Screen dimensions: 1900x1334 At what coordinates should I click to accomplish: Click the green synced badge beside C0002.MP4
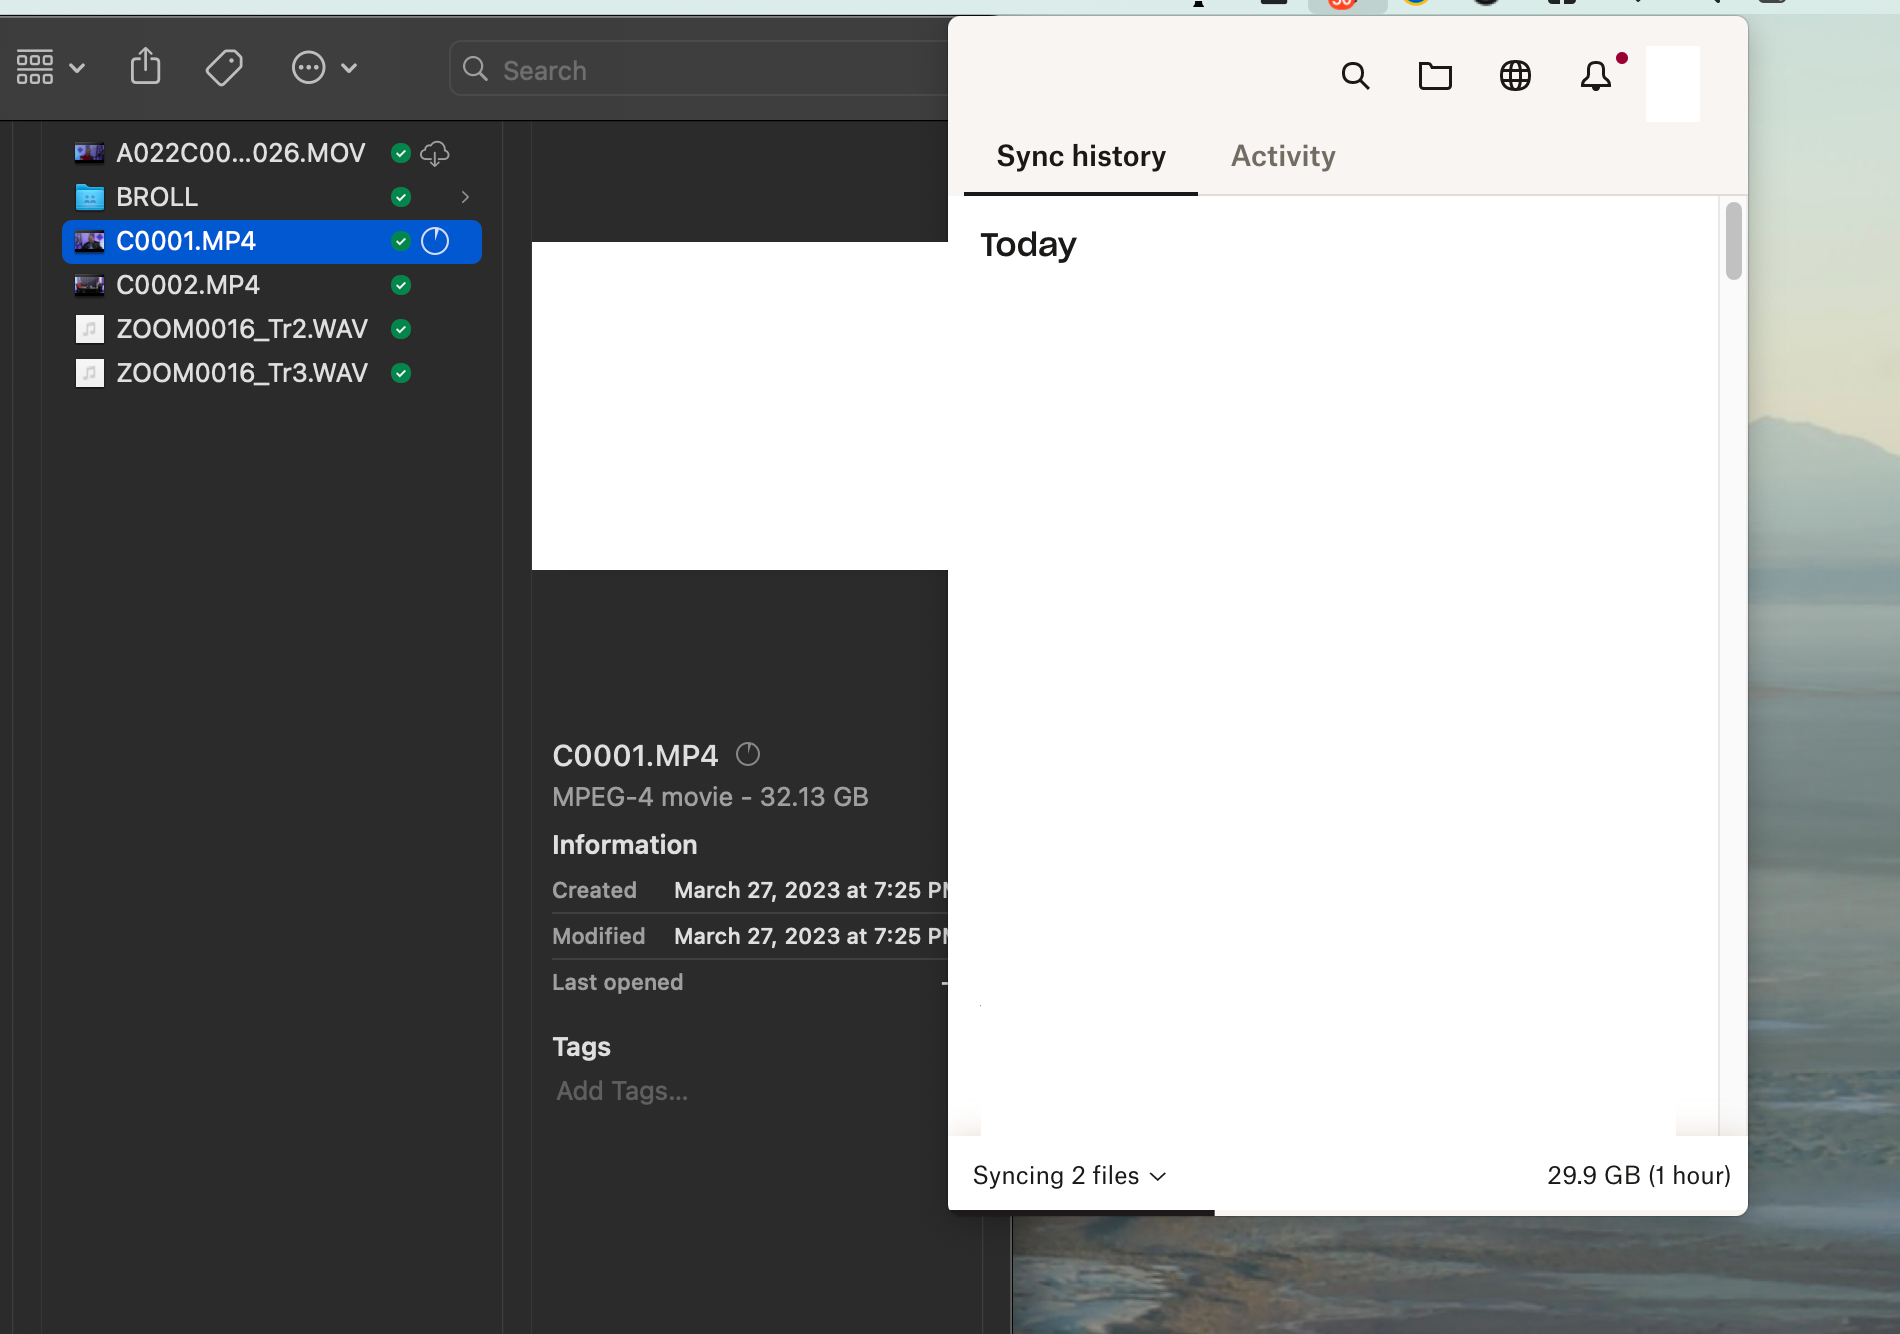pyautogui.click(x=400, y=285)
